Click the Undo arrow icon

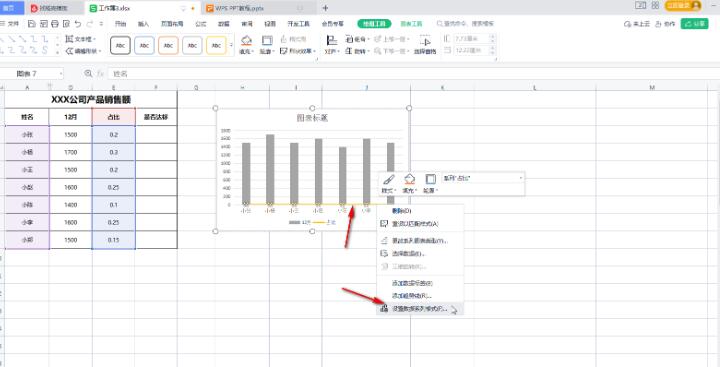click(x=78, y=23)
